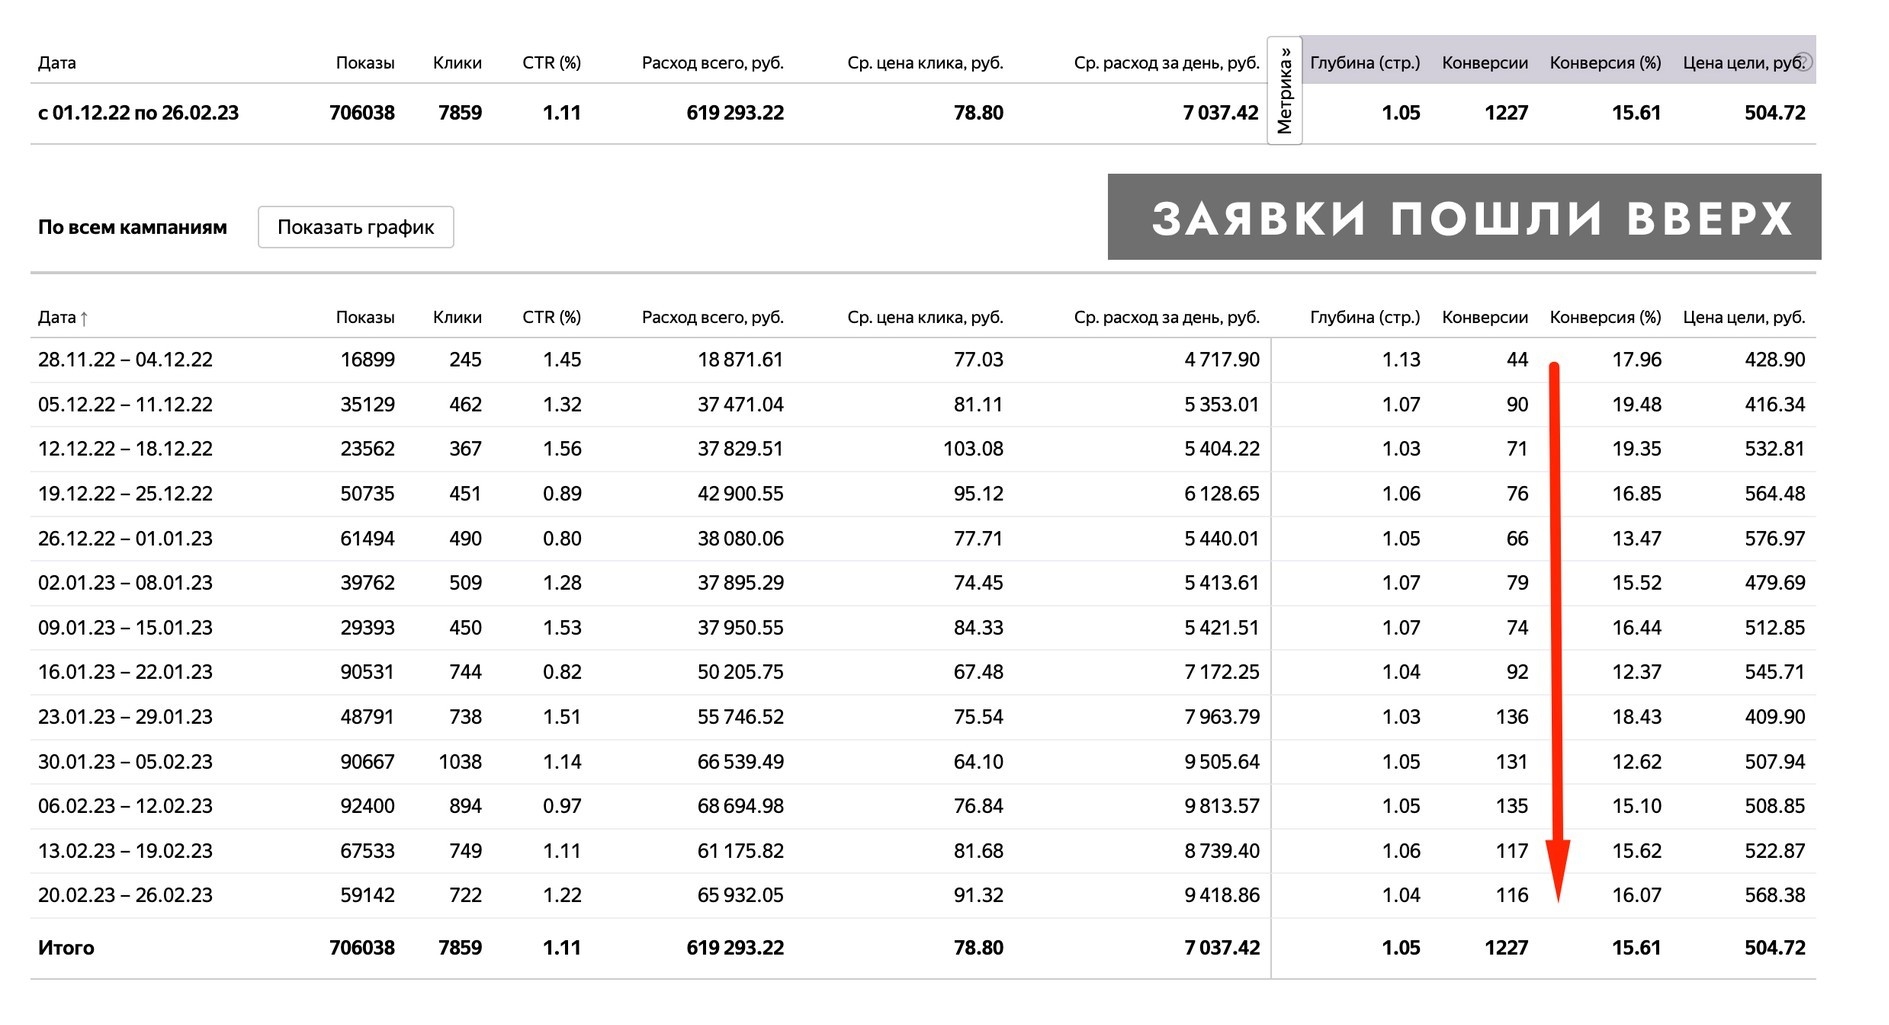The height and width of the screenshot is (1025, 1889).
Task: Click the summary period с 01.12.22 по 26.02.23
Action: (x=138, y=113)
